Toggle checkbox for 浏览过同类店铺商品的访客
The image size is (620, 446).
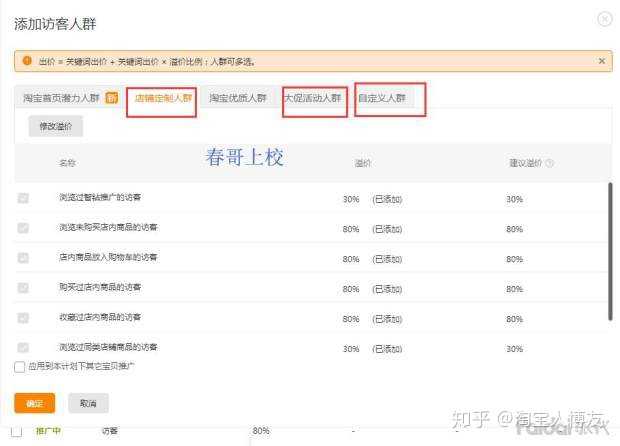pos(23,348)
